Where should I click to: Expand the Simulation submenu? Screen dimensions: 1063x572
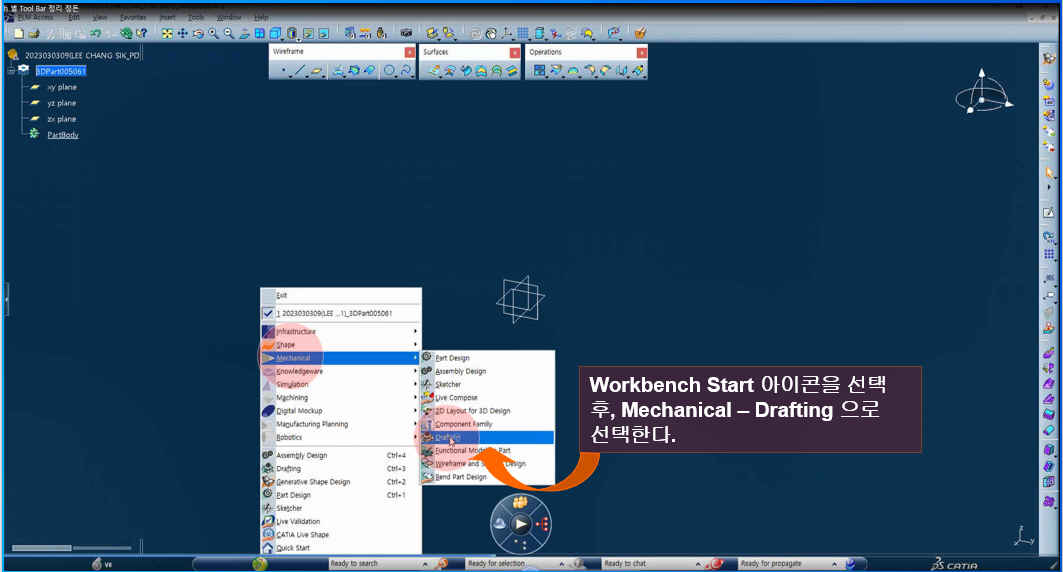coord(341,384)
